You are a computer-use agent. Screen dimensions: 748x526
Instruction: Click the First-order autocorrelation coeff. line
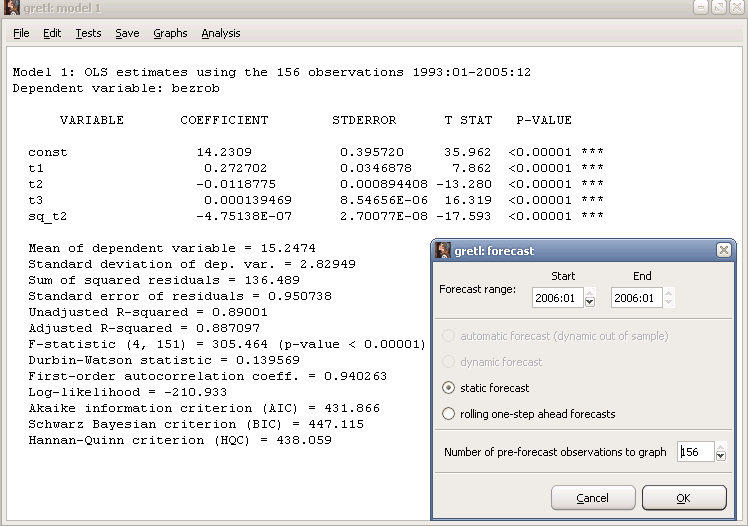208,376
